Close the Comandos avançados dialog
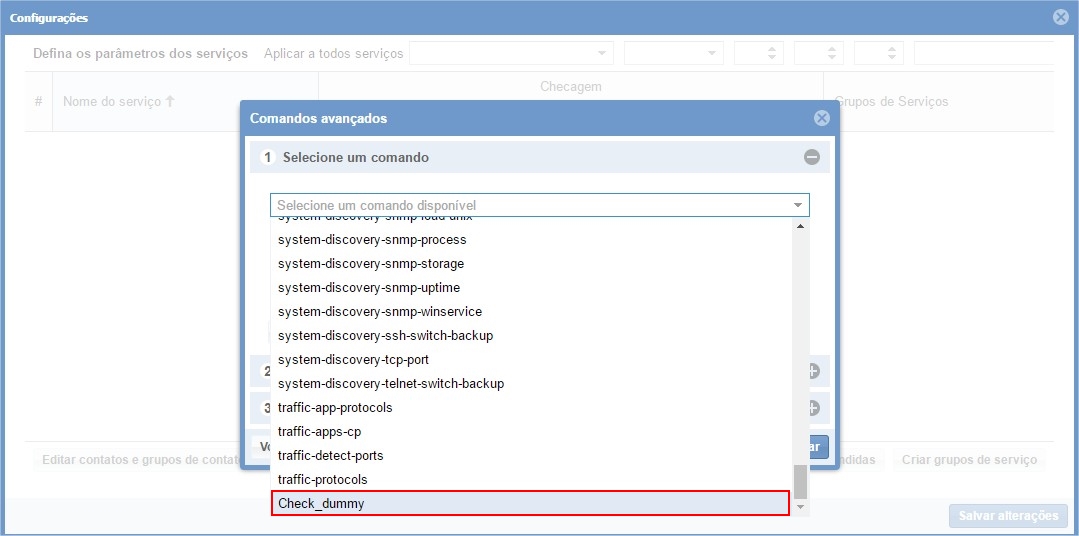This screenshot has width=1079, height=536. pyautogui.click(x=821, y=118)
